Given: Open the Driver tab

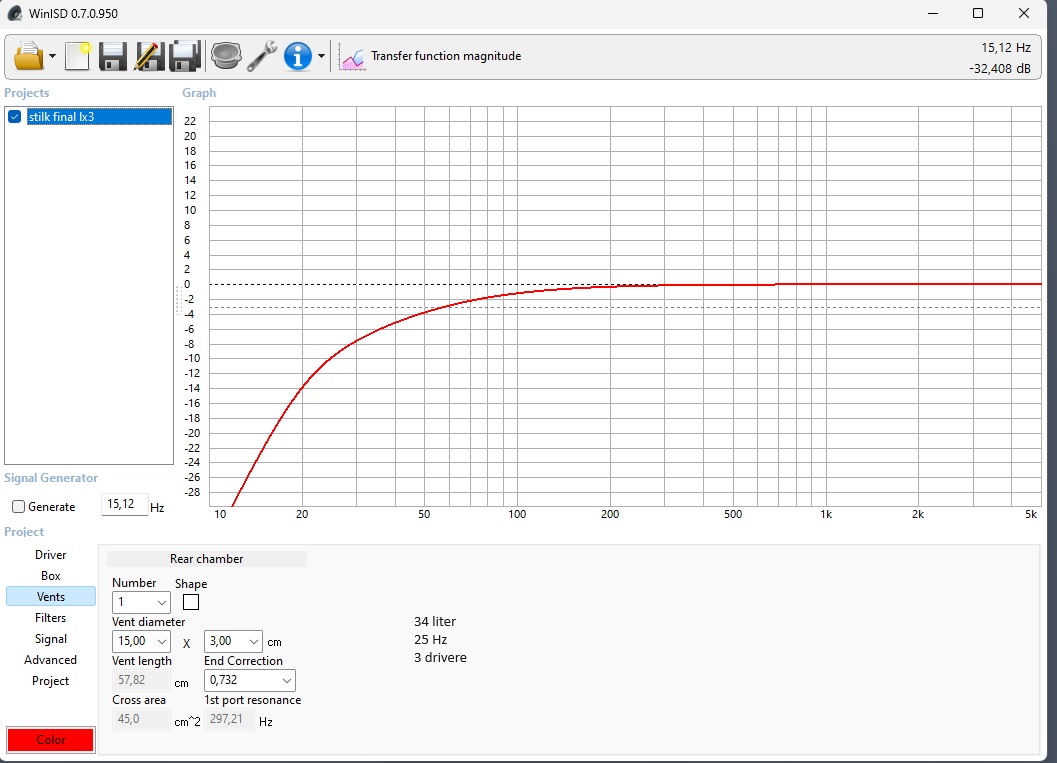Looking at the screenshot, I should [51, 555].
